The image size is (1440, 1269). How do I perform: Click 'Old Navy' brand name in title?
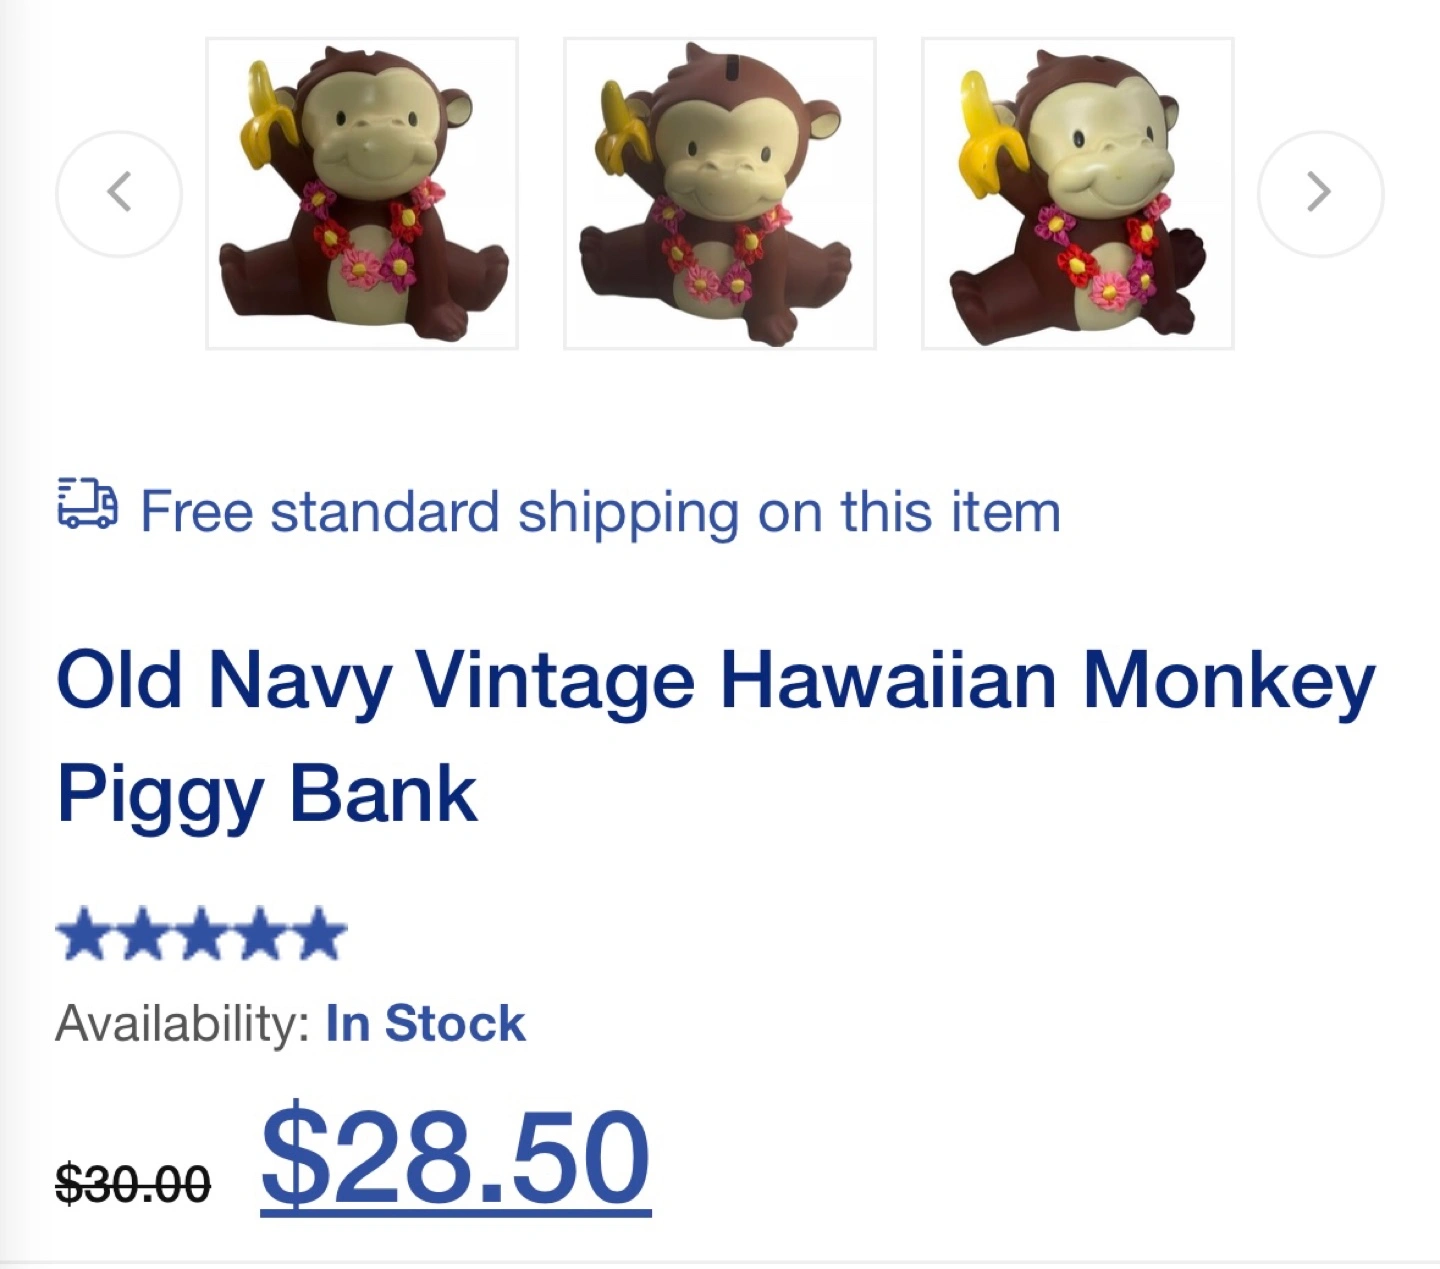click(224, 682)
